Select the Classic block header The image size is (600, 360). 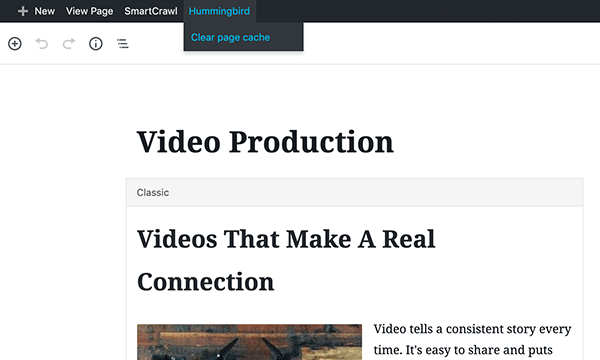[354, 192]
